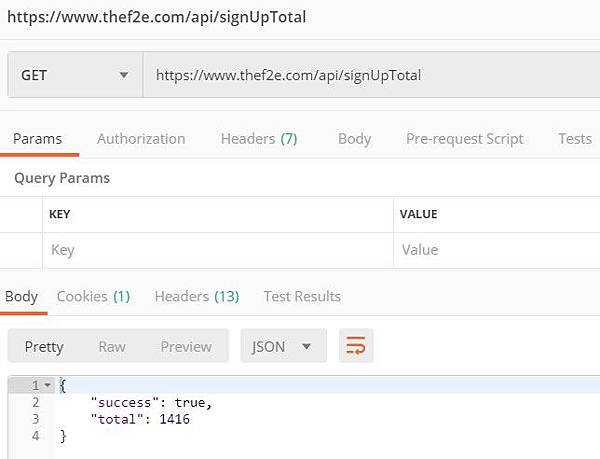Switch to Preview response view
Viewport: 600px width, 459px height.
186,346
